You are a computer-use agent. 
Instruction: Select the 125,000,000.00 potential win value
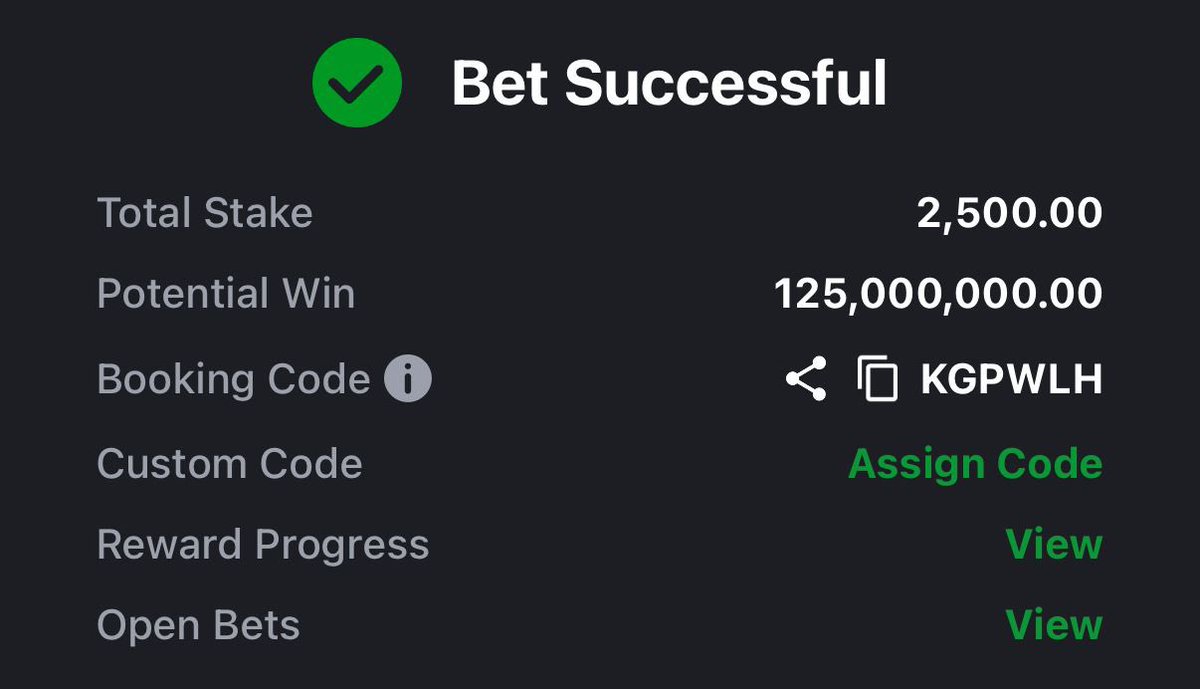pyautogui.click(x=938, y=294)
